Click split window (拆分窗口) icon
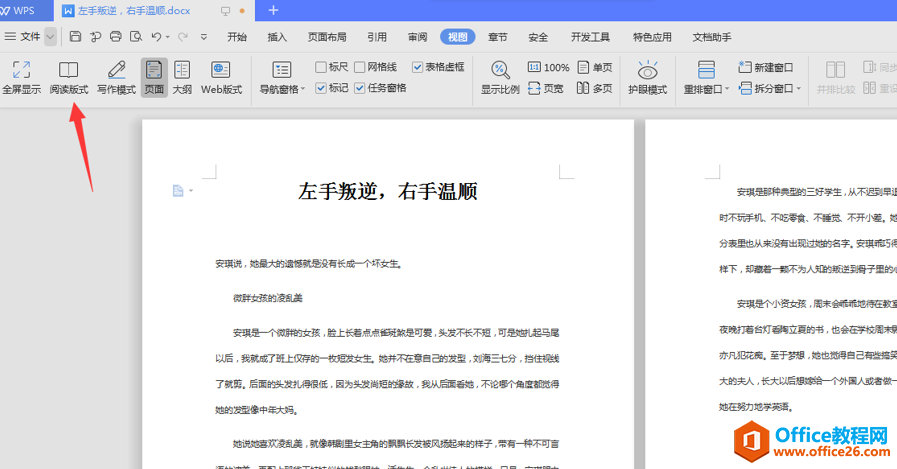 click(x=745, y=88)
